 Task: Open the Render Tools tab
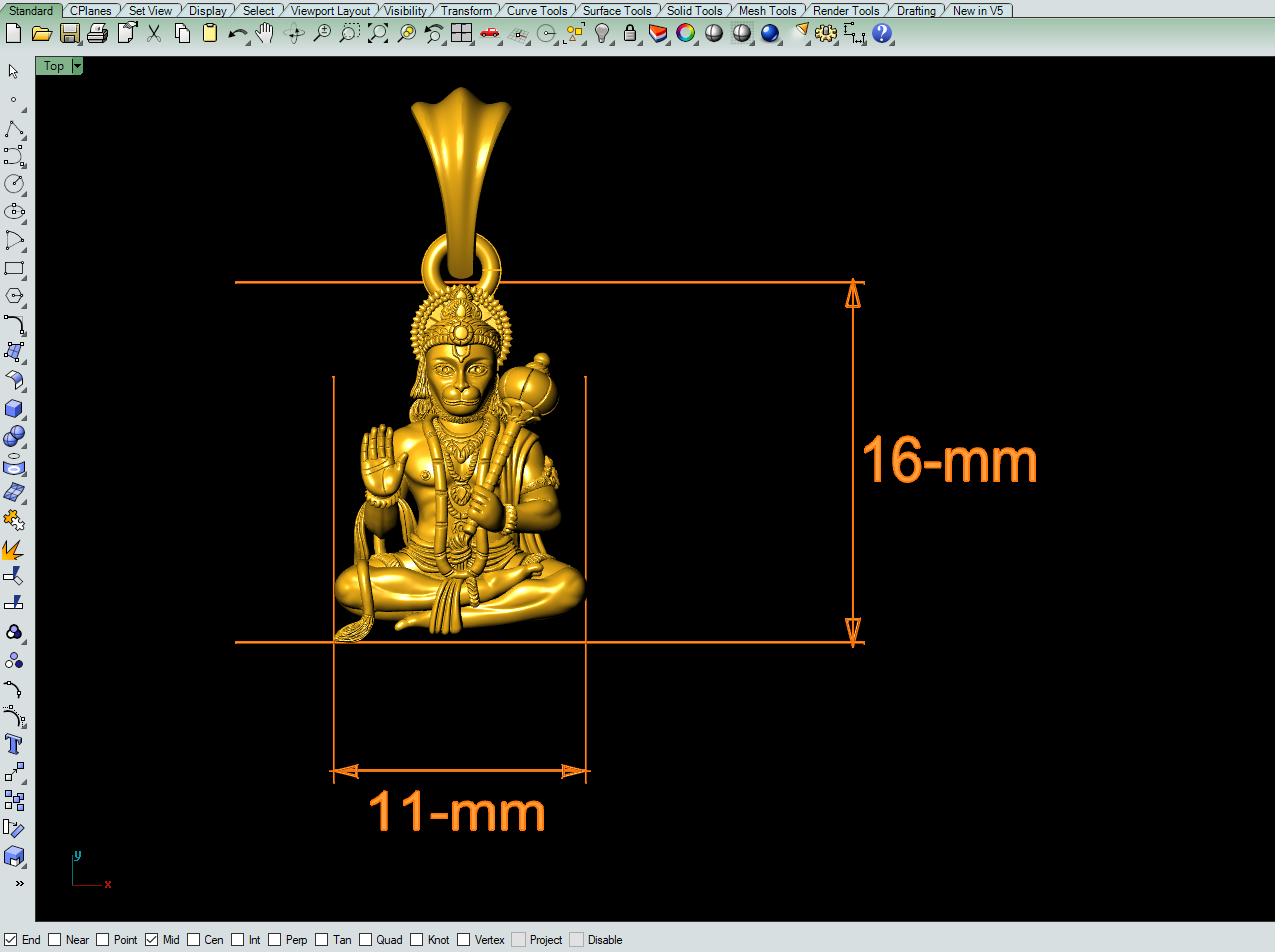tap(846, 11)
